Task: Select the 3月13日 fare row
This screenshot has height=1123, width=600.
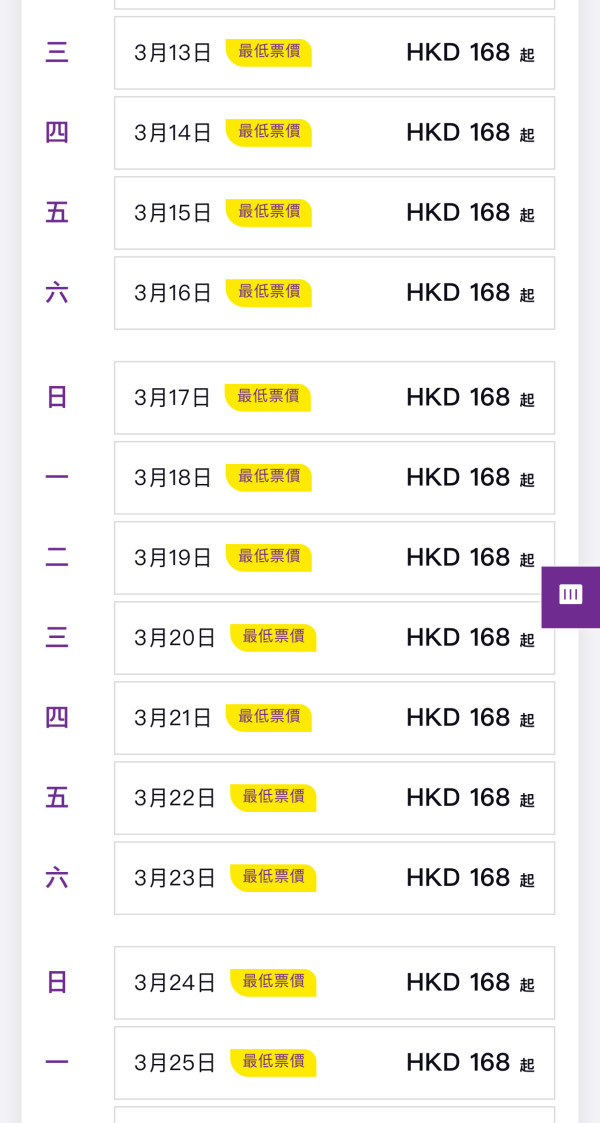Action: pos(334,53)
